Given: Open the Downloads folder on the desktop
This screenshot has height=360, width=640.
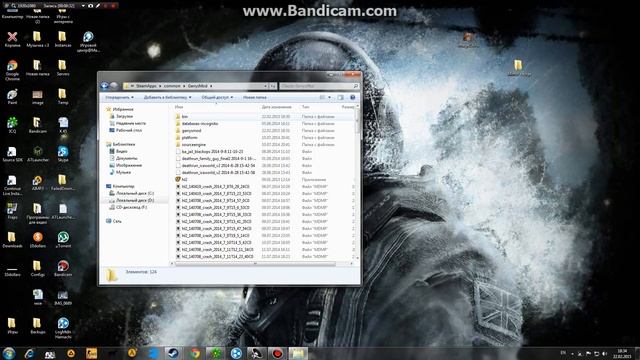Looking at the screenshot, I should 12,240.
